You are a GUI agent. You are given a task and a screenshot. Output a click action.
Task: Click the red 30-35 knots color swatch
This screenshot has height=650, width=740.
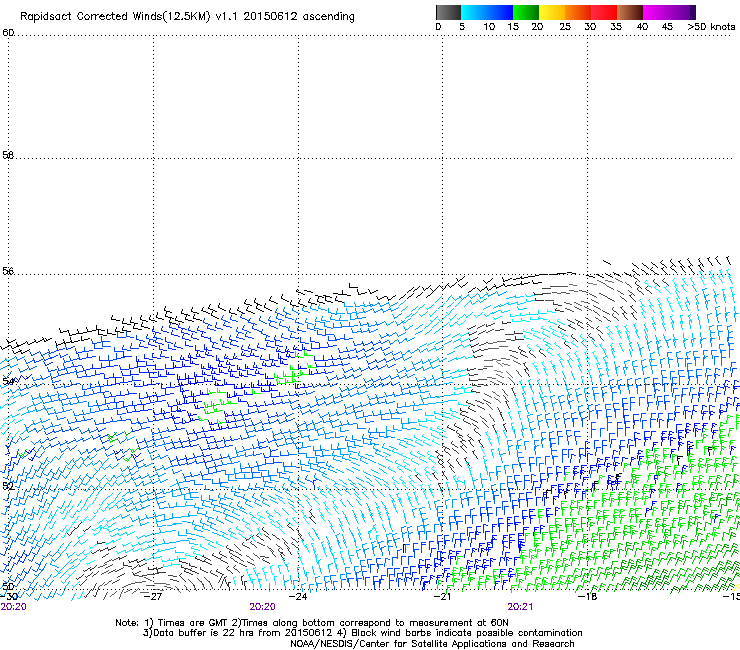pos(604,12)
